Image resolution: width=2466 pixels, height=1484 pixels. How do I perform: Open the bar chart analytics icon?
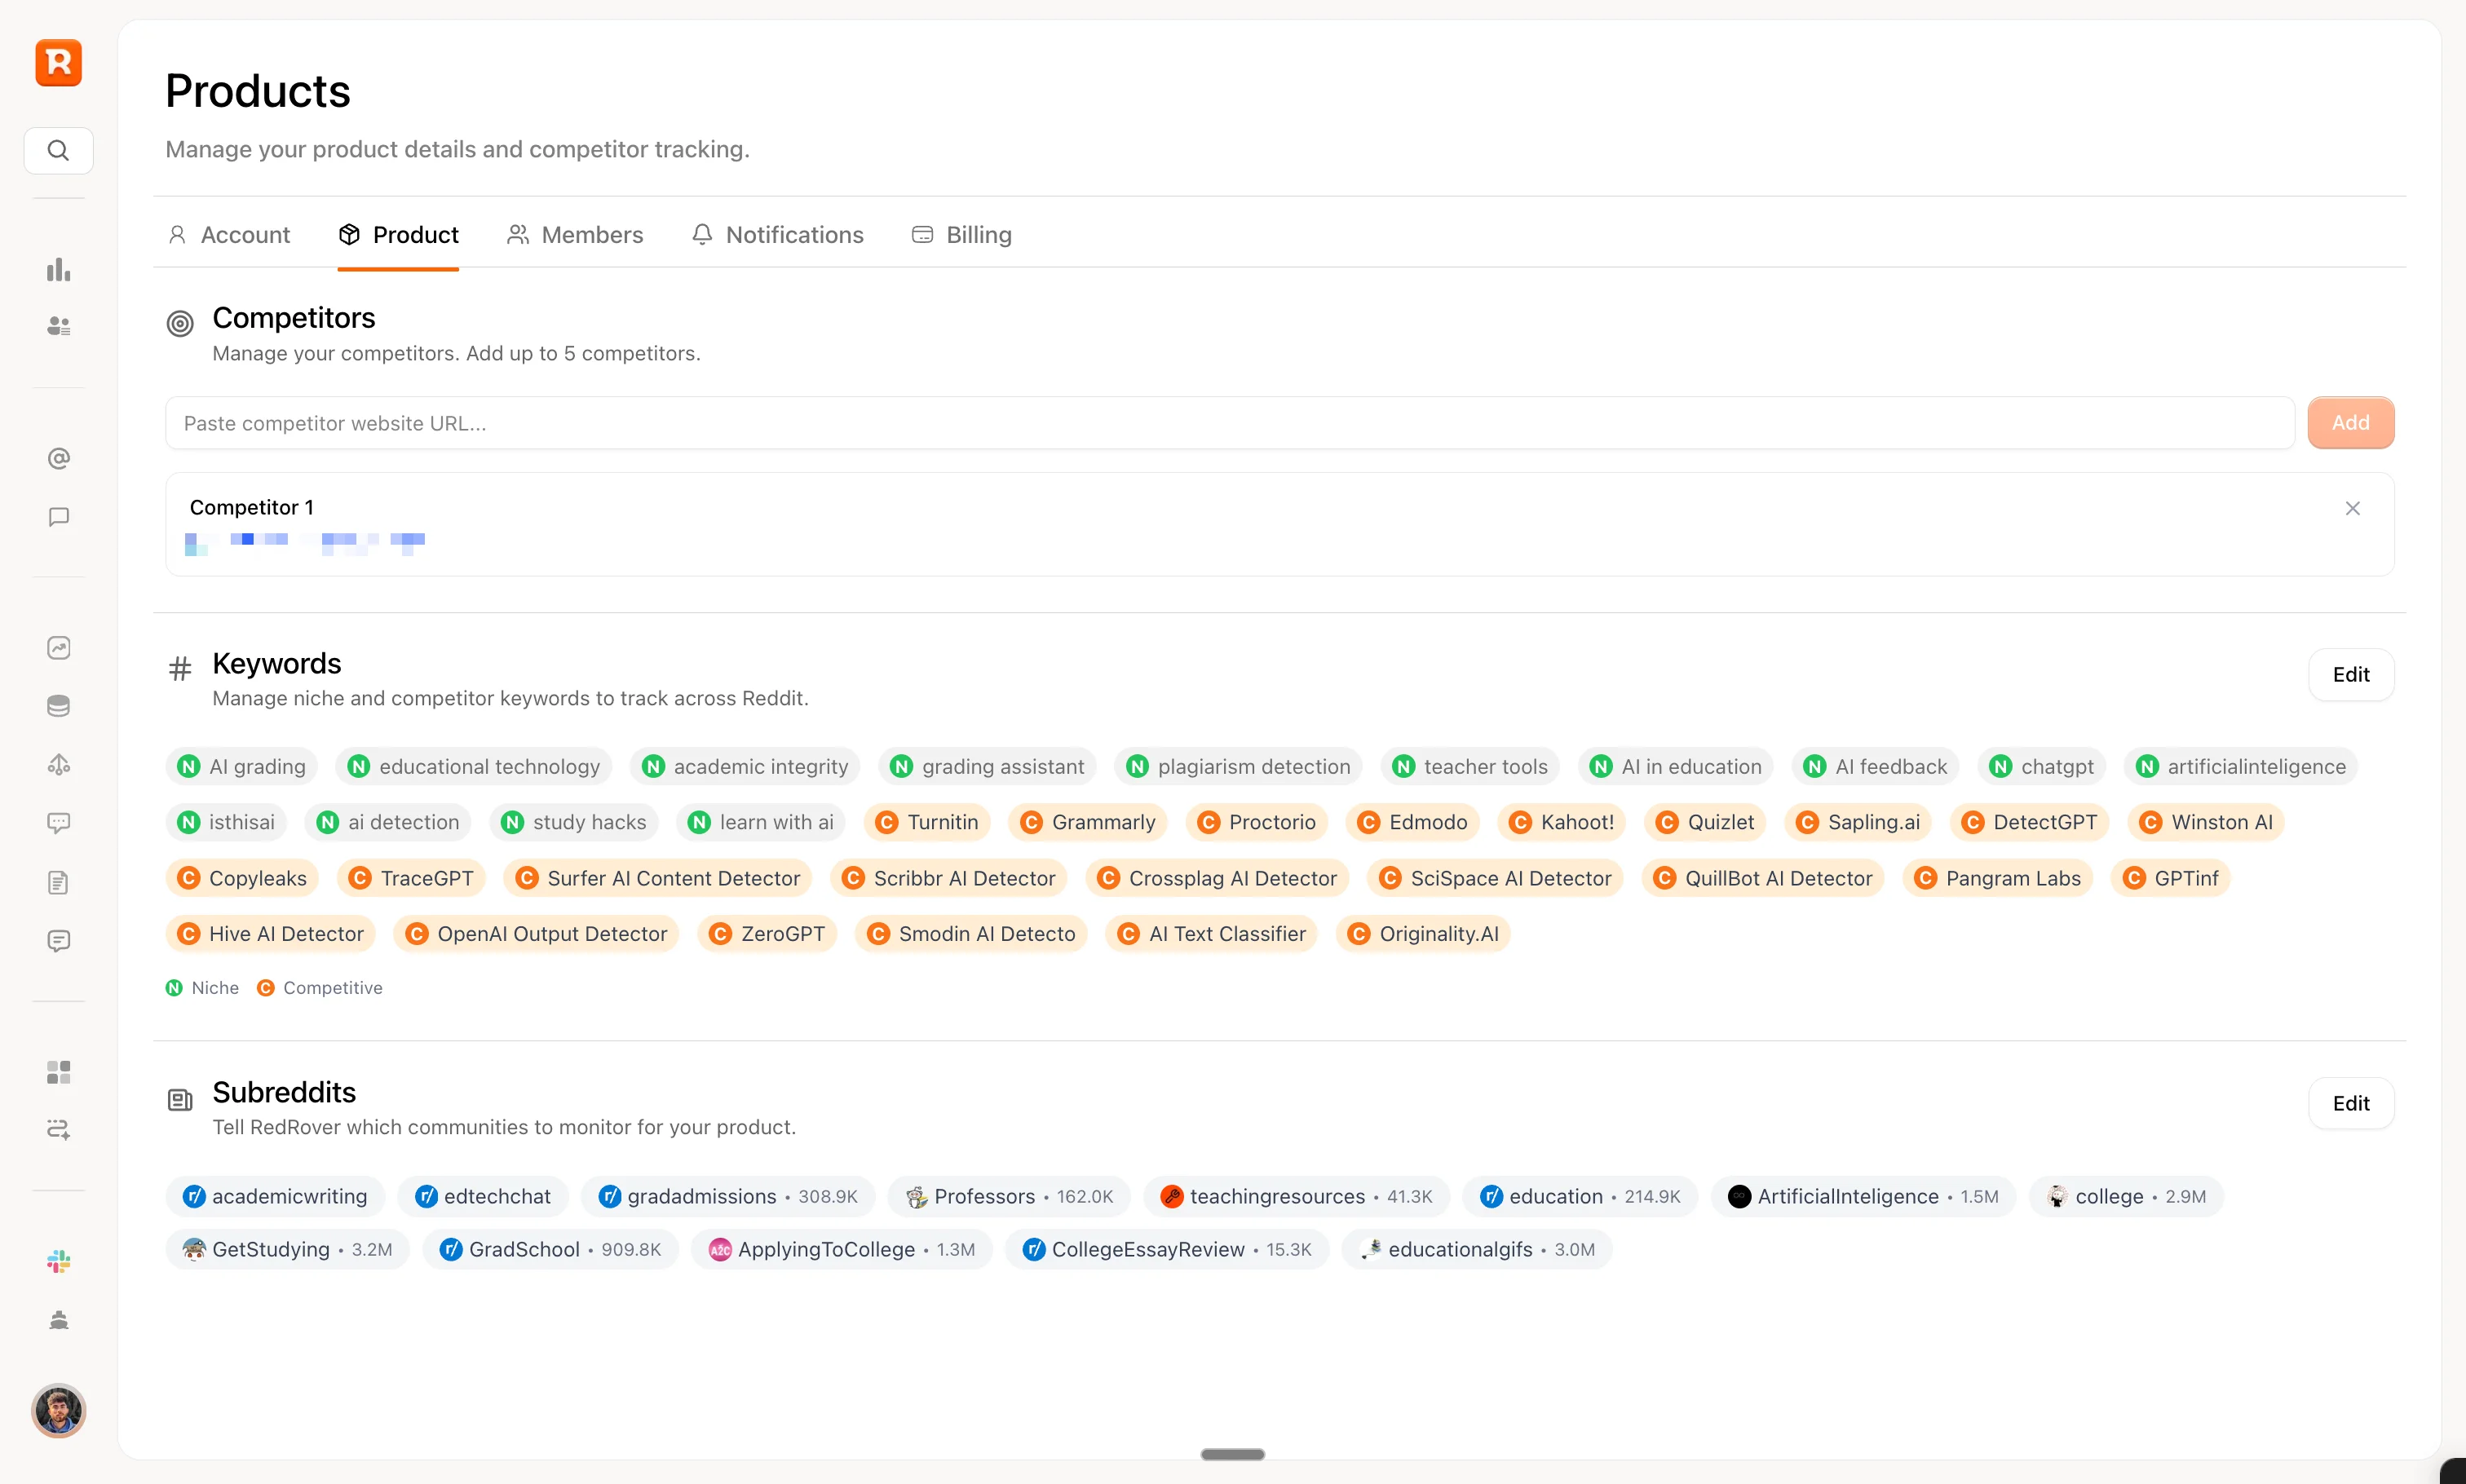(x=58, y=269)
